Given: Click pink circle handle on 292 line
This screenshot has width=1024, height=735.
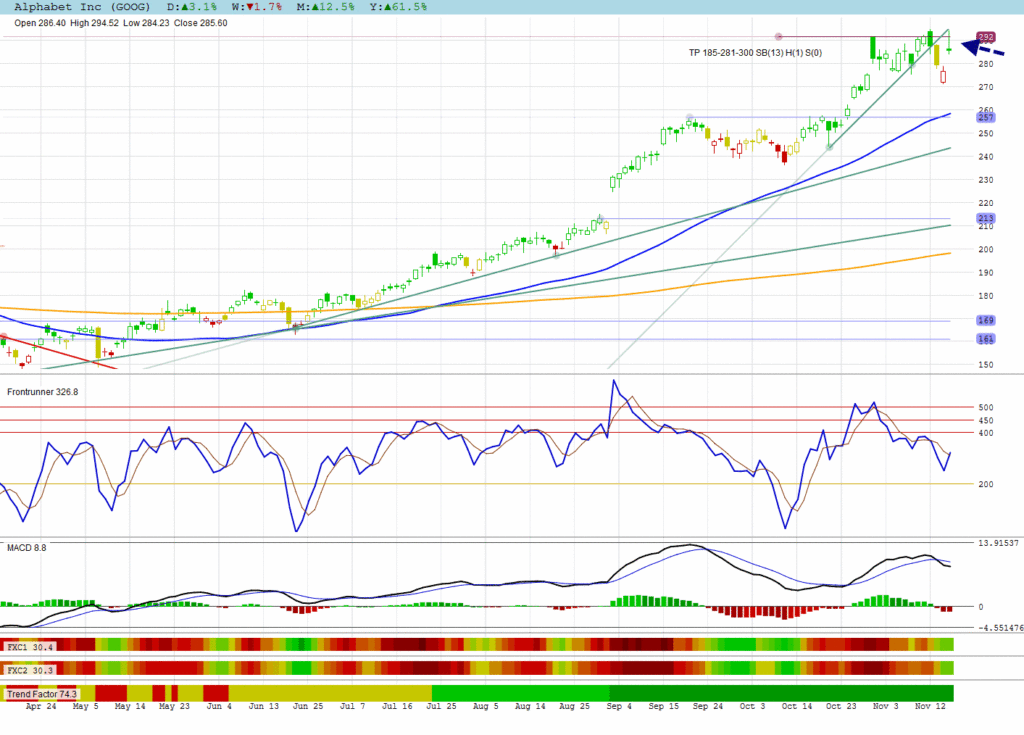Looking at the screenshot, I should coord(779,37).
